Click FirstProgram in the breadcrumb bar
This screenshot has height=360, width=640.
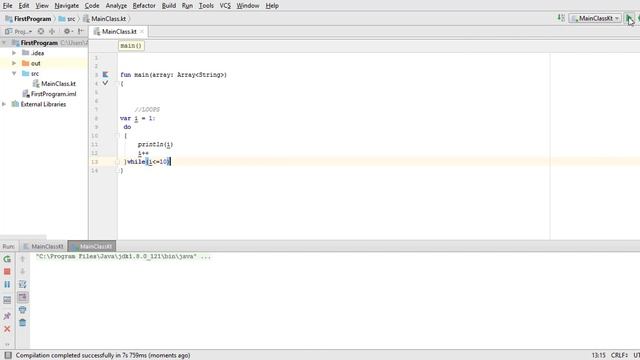click(29, 19)
